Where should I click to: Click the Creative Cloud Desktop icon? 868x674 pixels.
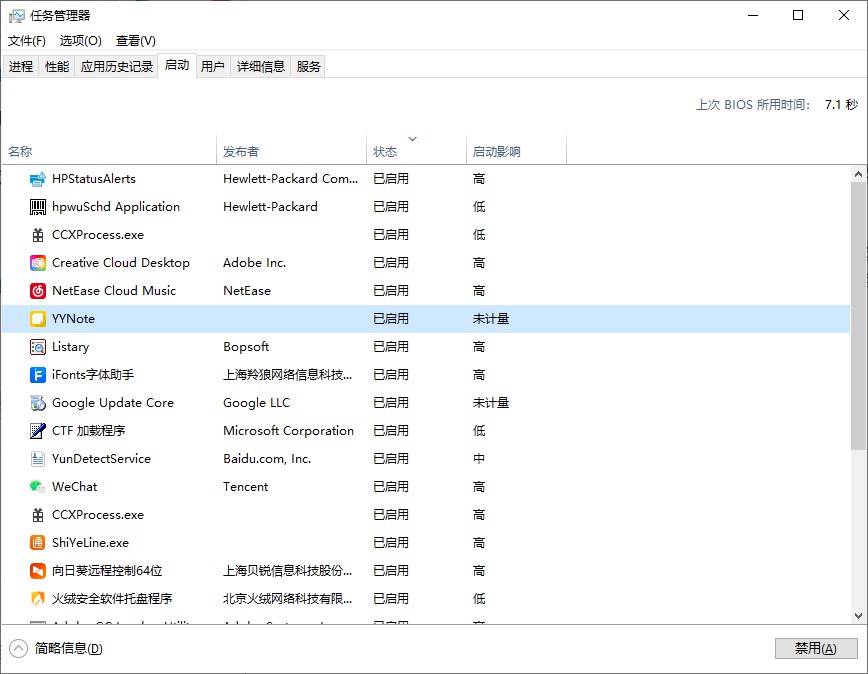[x=38, y=263]
